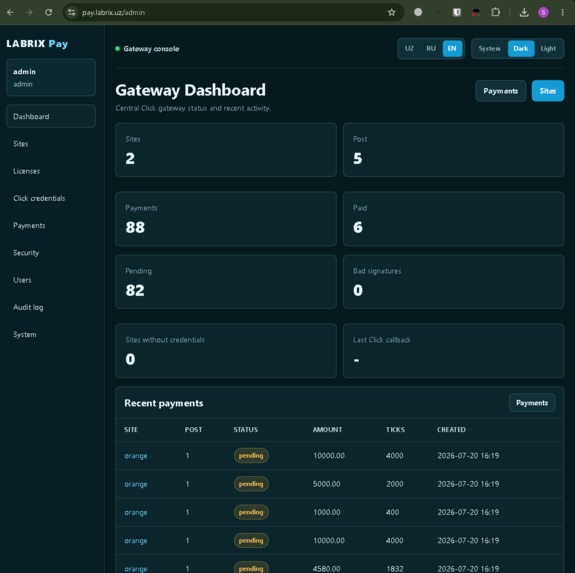Image resolution: width=575 pixels, height=573 pixels.
Task: Open Security in the sidebar
Action: click(51, 253)
